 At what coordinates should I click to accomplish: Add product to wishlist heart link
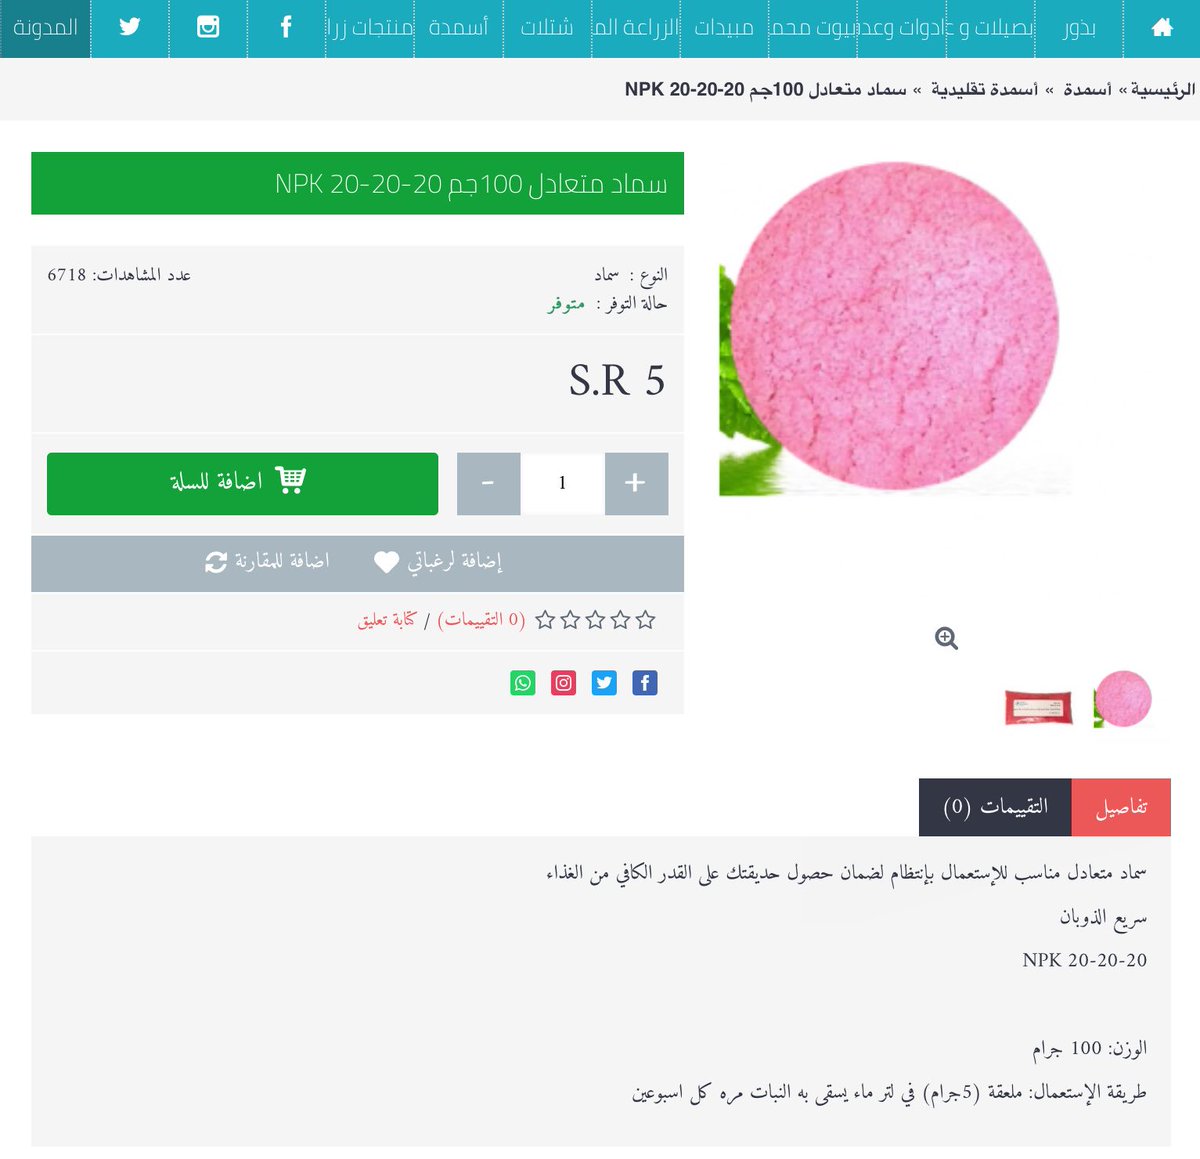[438, 562]
